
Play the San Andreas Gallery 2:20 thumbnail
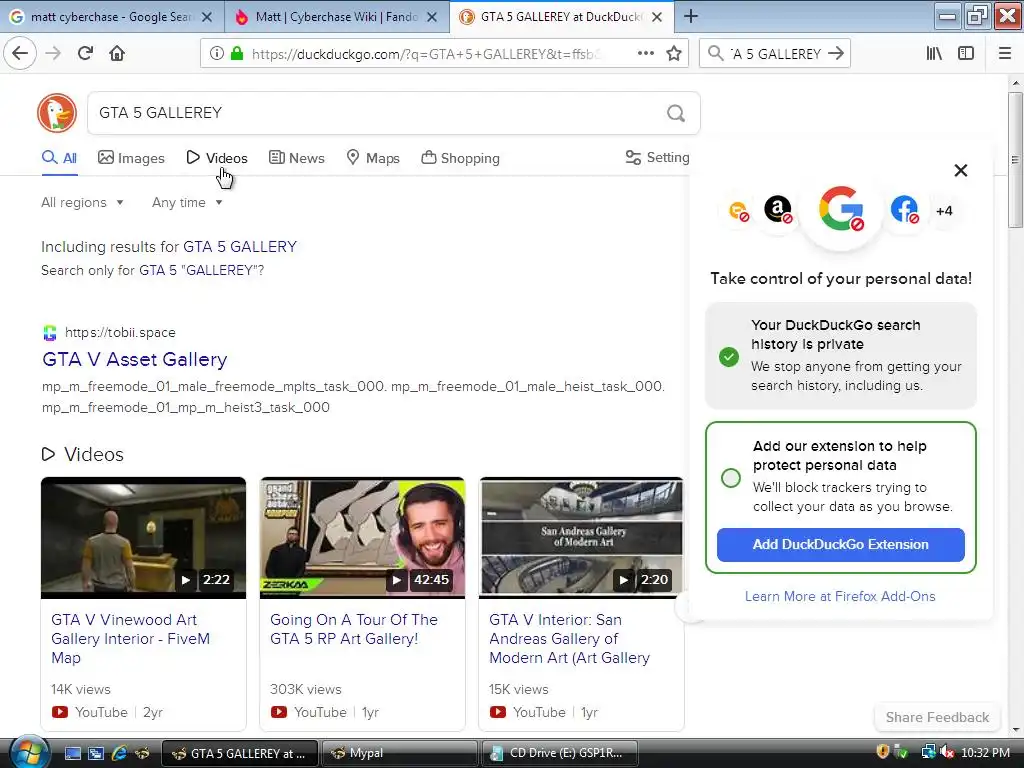pos(581,537)
